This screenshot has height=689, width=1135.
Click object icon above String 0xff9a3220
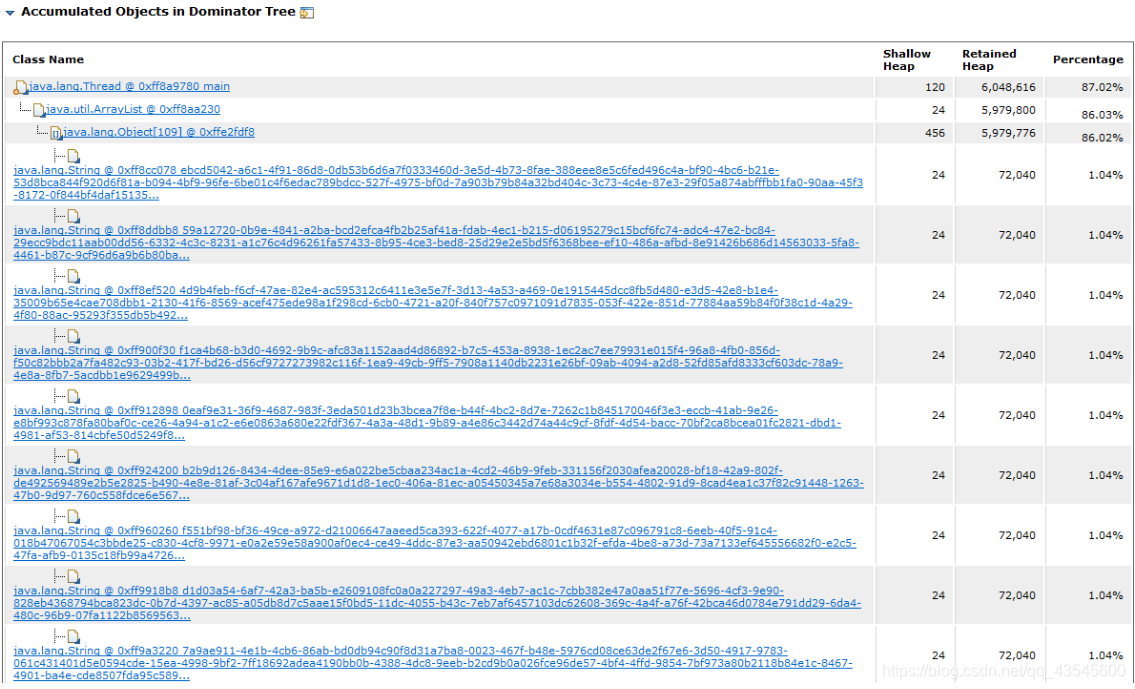click(73, 637)
